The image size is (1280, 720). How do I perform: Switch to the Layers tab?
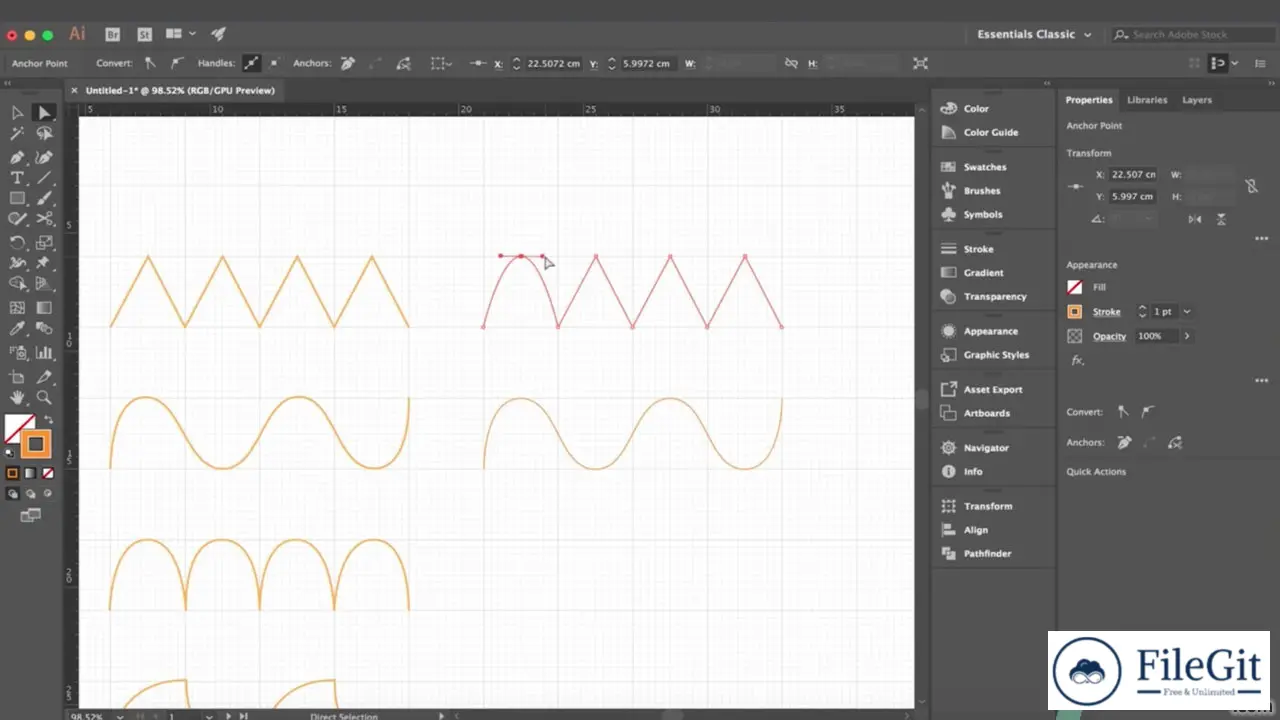point(1197,100)
